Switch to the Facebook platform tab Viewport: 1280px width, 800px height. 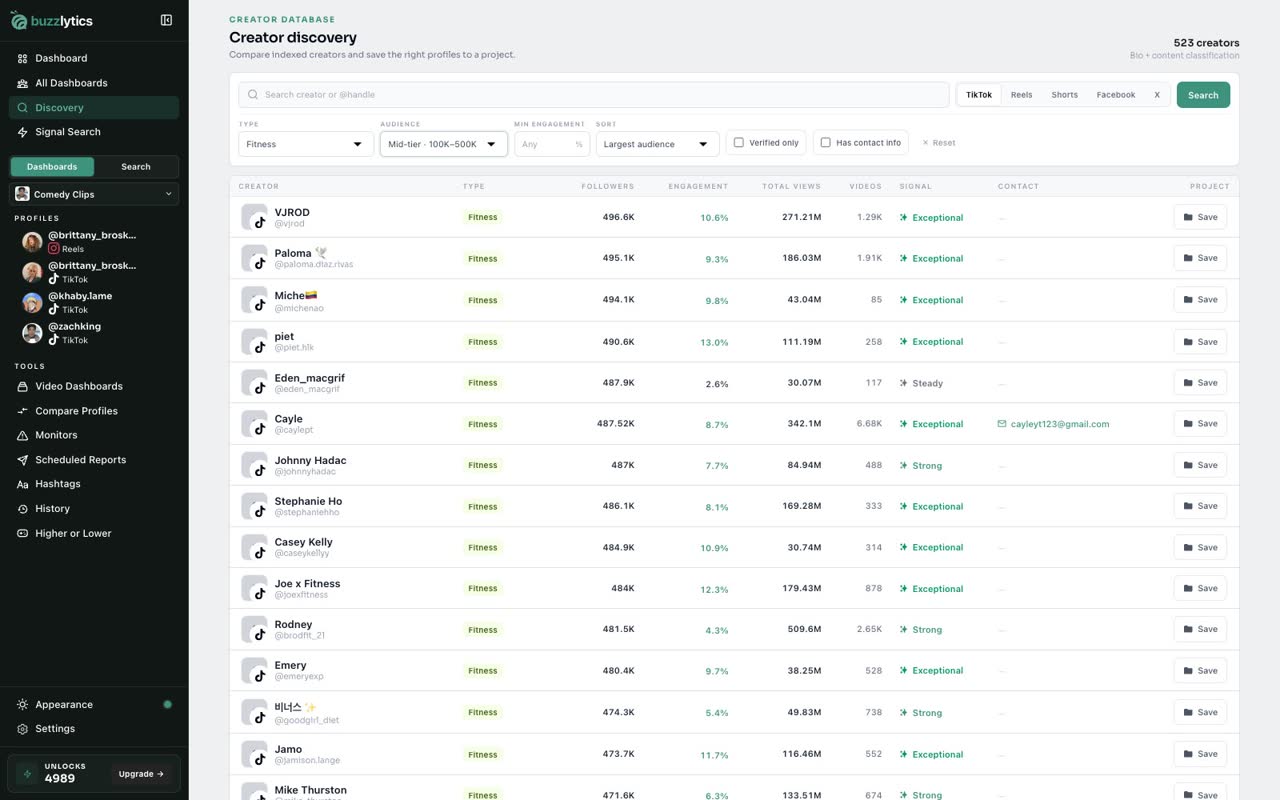click(1116, 95)
